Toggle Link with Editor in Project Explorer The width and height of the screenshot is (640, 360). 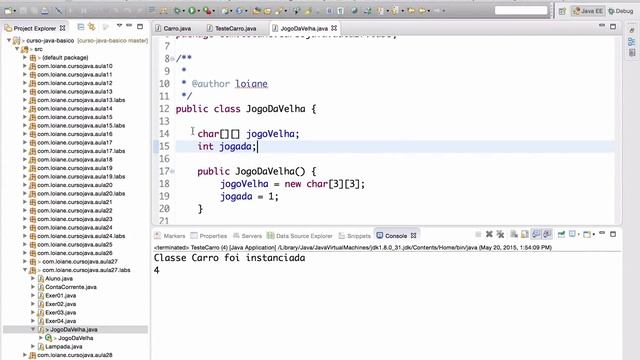[x=92, y=27]
